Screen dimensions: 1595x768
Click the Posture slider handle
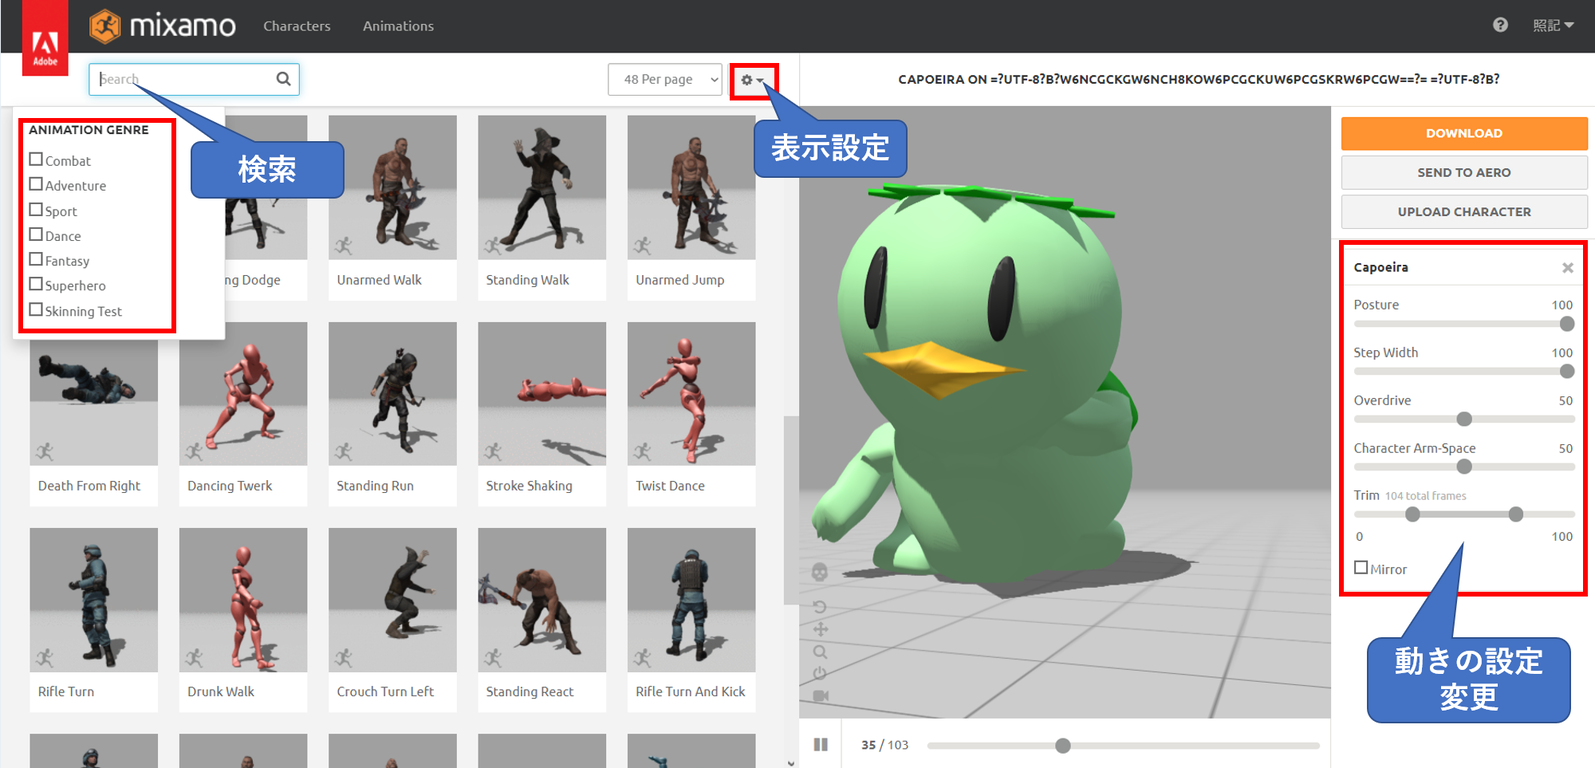pos(1567,324)
